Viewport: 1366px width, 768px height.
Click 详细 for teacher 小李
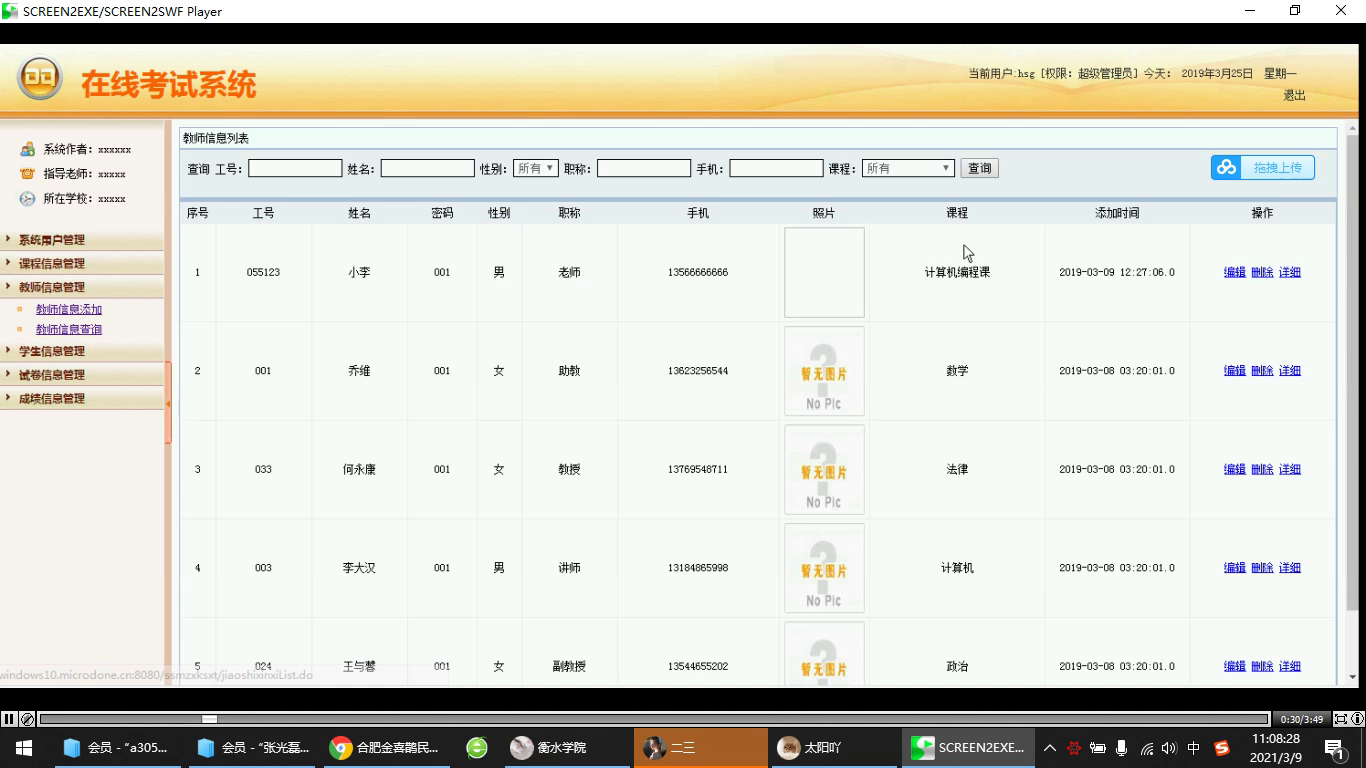click(1290, 272)
